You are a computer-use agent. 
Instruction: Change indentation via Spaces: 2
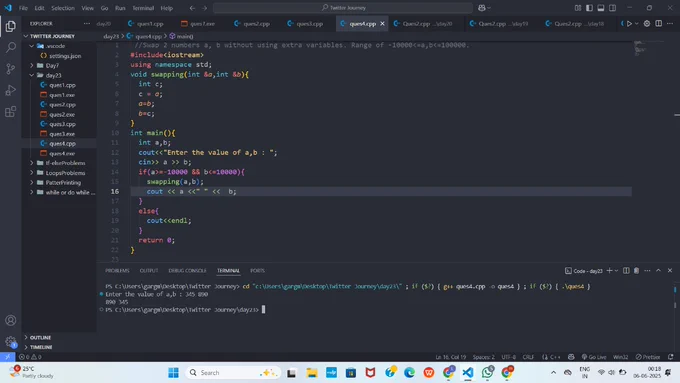click(x=484, y=357)
